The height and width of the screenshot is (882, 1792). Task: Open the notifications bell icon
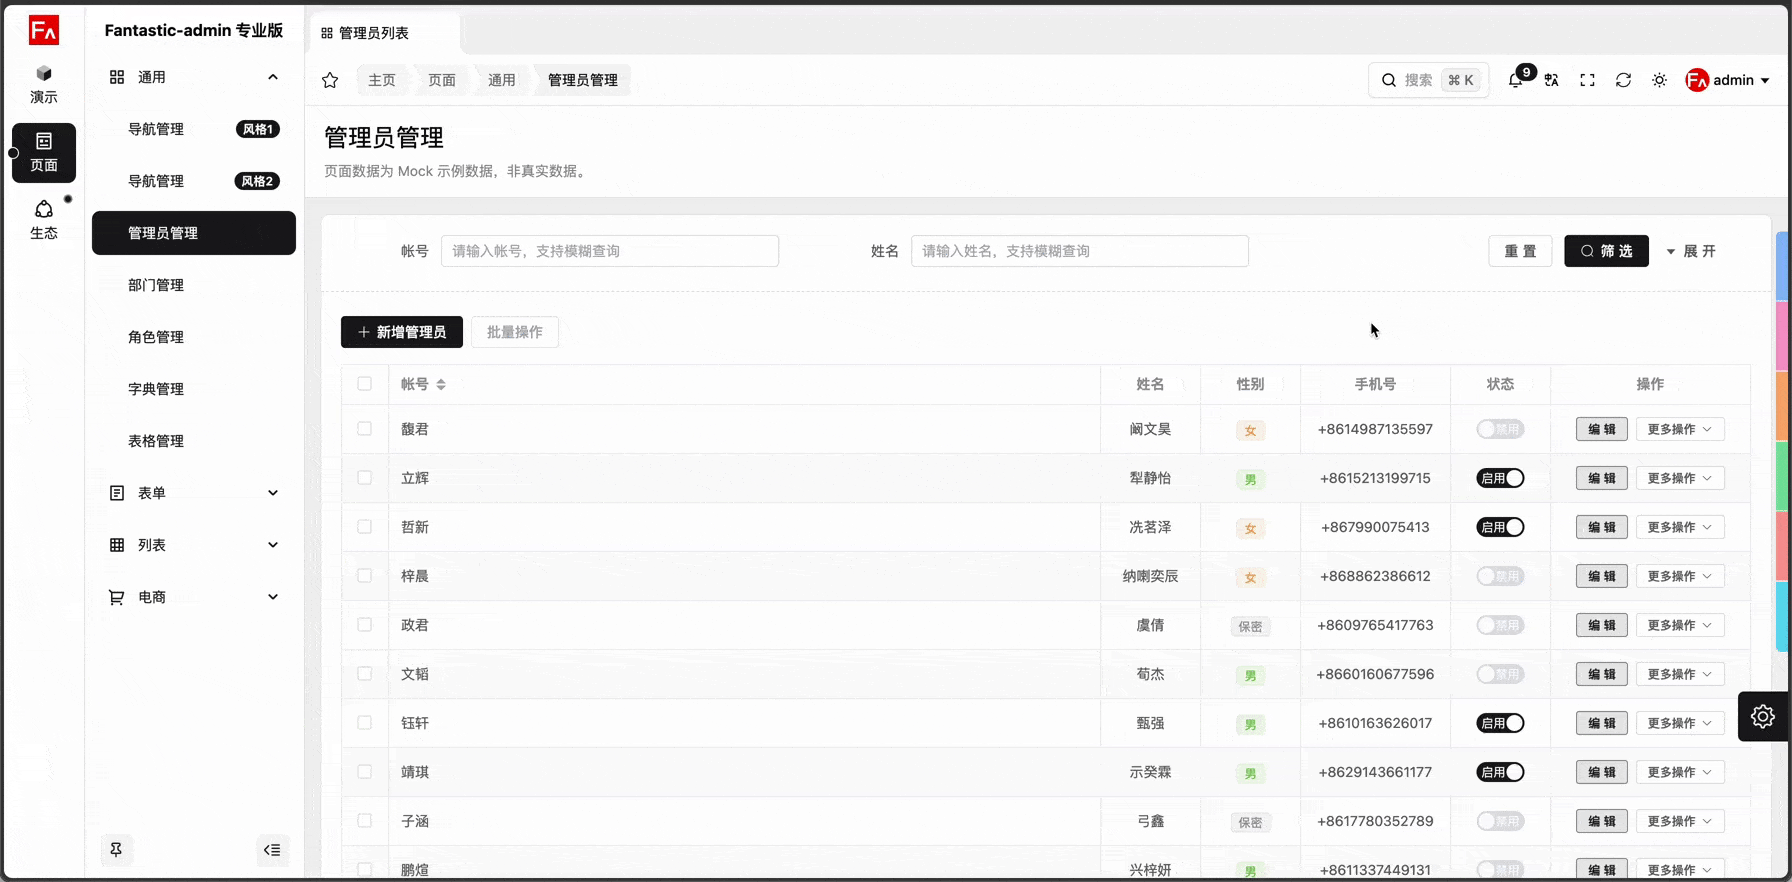[1516, 80]
